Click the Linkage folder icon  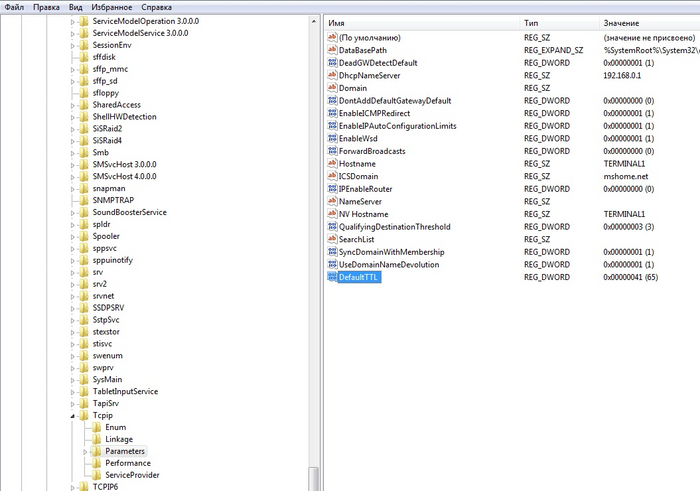point(96,439)
